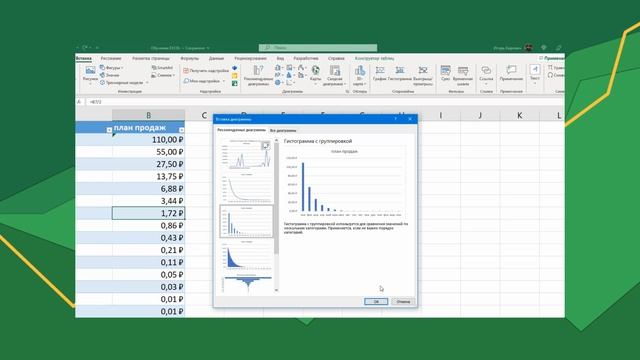Select second smooth curve chart thumbnail
Image resolution: width=640 pixels, height=360 pixels.
(246, 188)
